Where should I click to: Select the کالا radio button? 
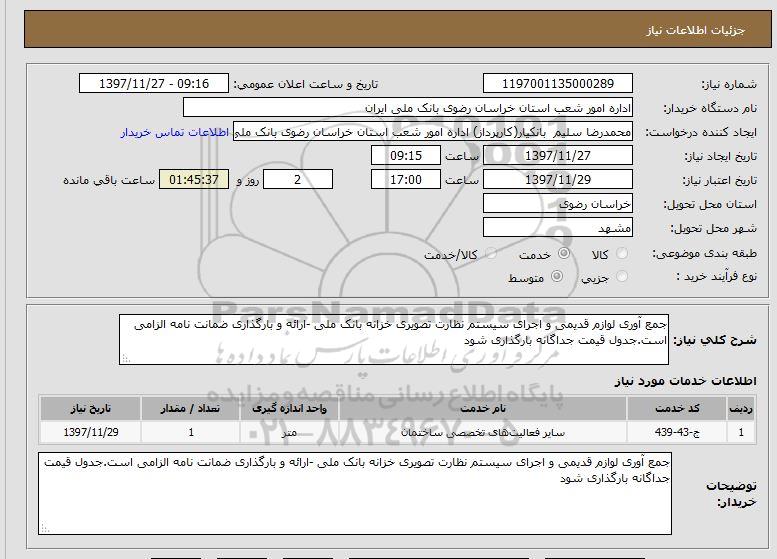[x=621, y=254]
